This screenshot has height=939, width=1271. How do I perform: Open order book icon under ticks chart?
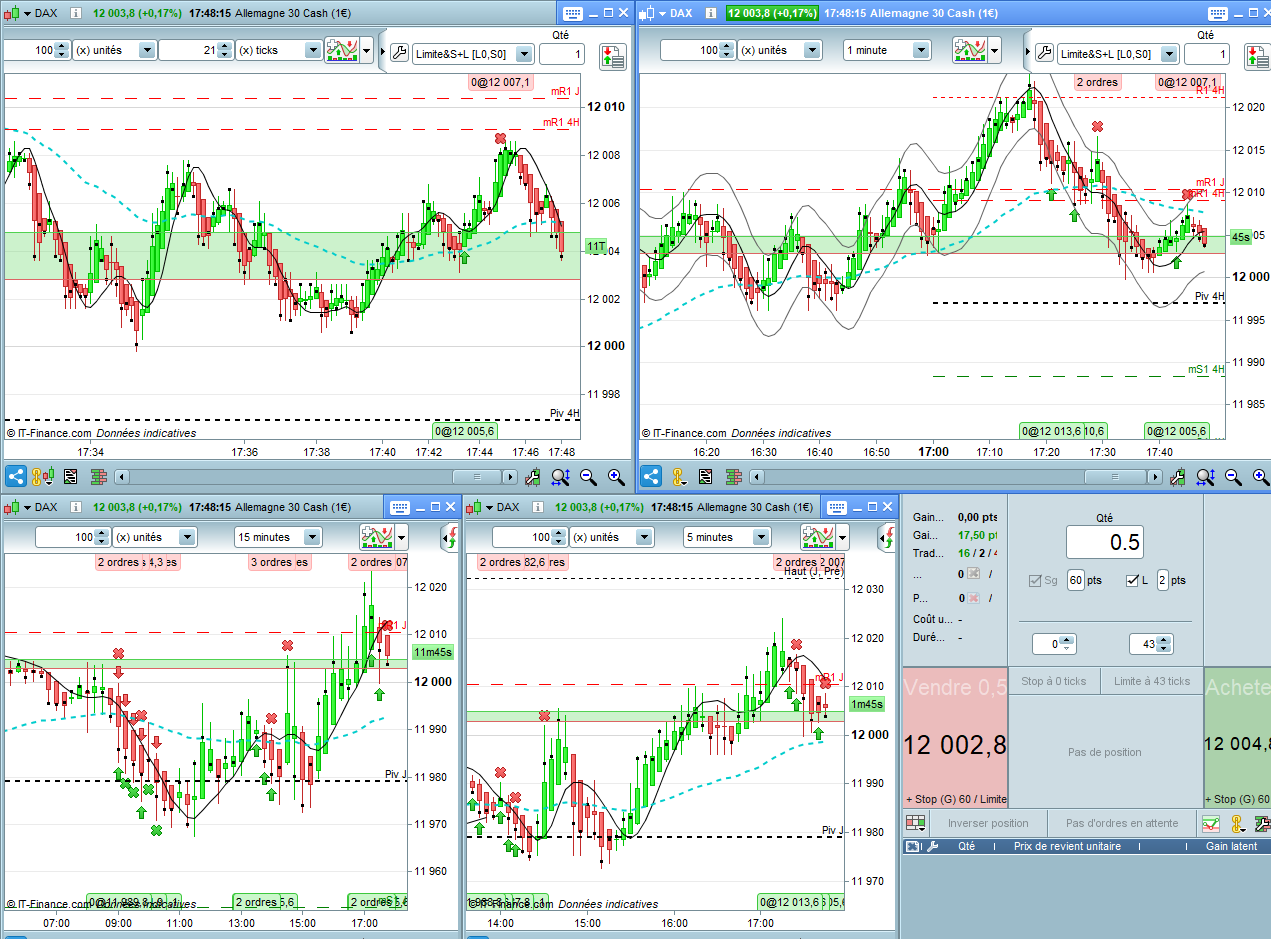click(98, 477)
